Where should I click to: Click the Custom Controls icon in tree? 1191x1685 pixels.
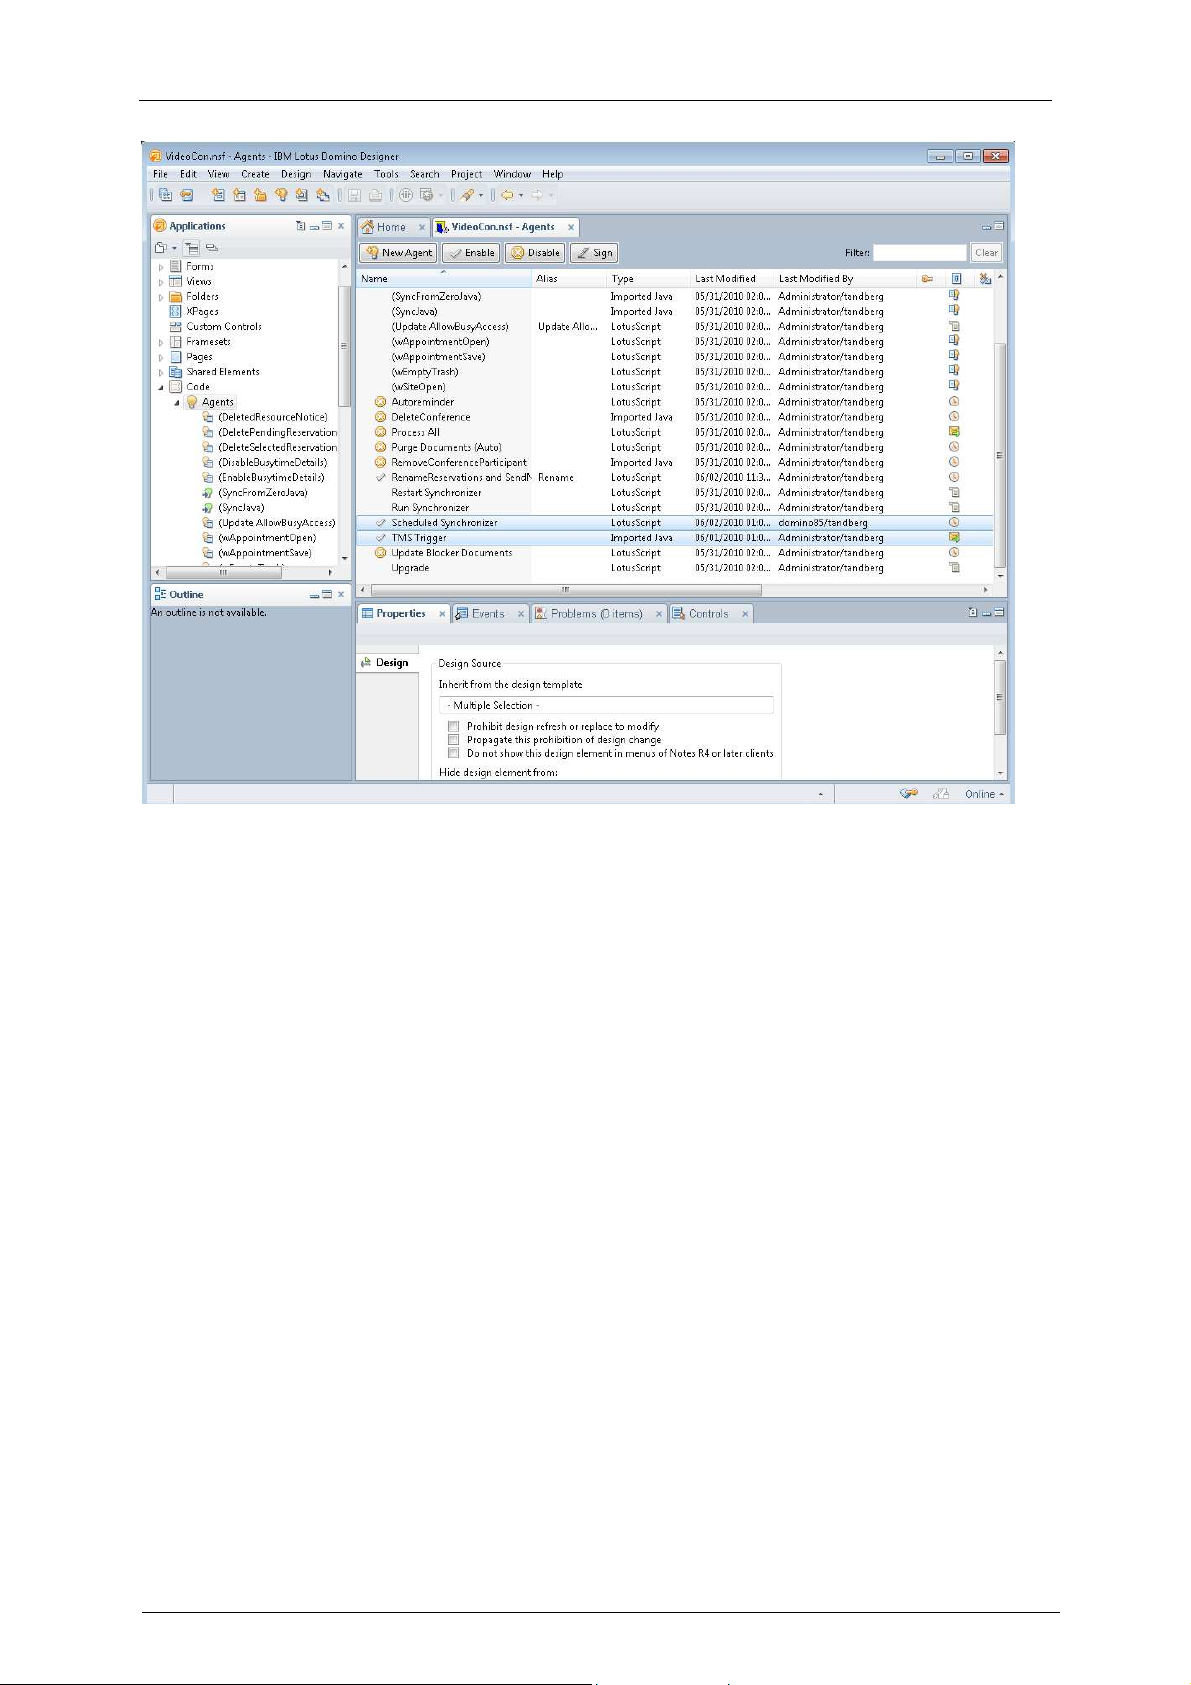pyautogui.click(x=175, y=326)
